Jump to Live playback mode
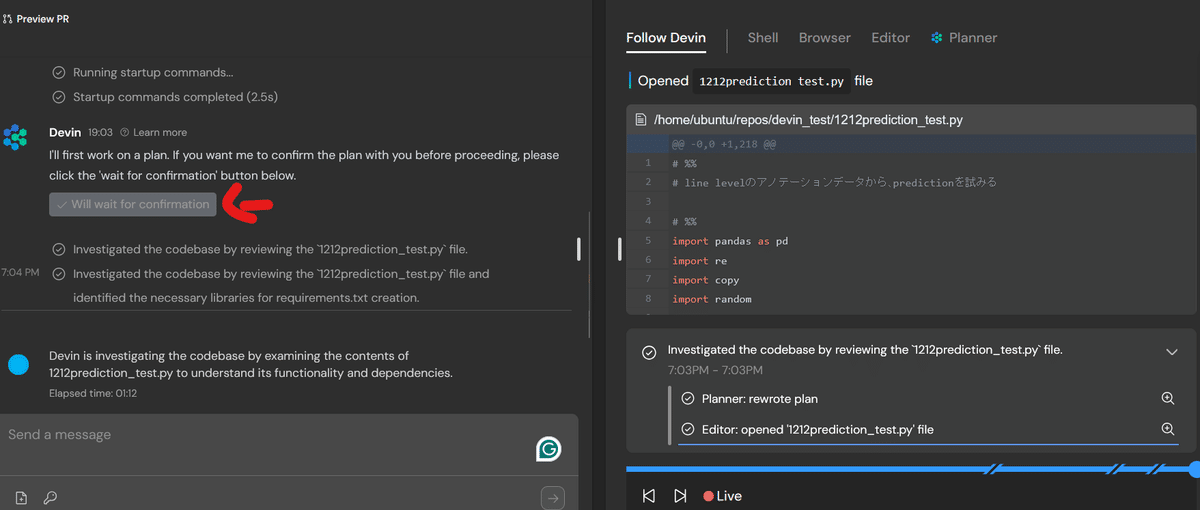The image size is (1200, 510). point(722,496)
